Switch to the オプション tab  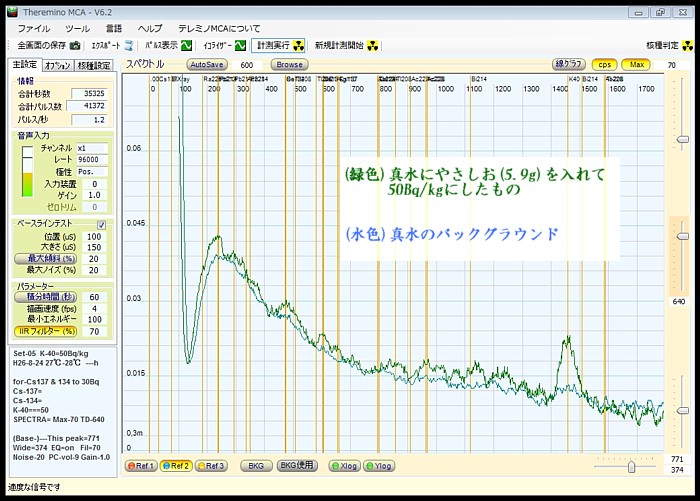(57, 66)
